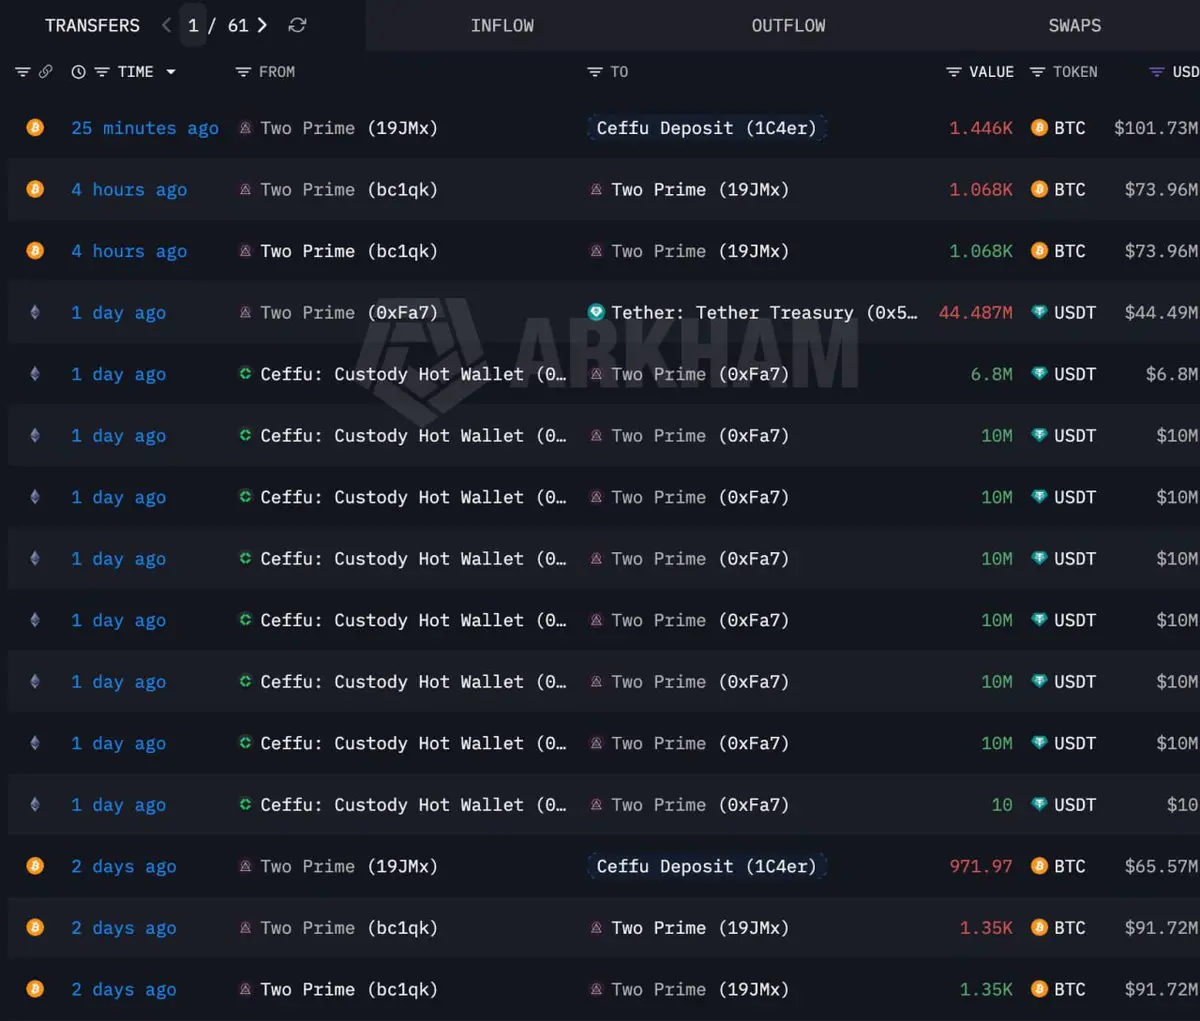Open the TIME column filter
Screen dimensions: 1200x1021
101,72
